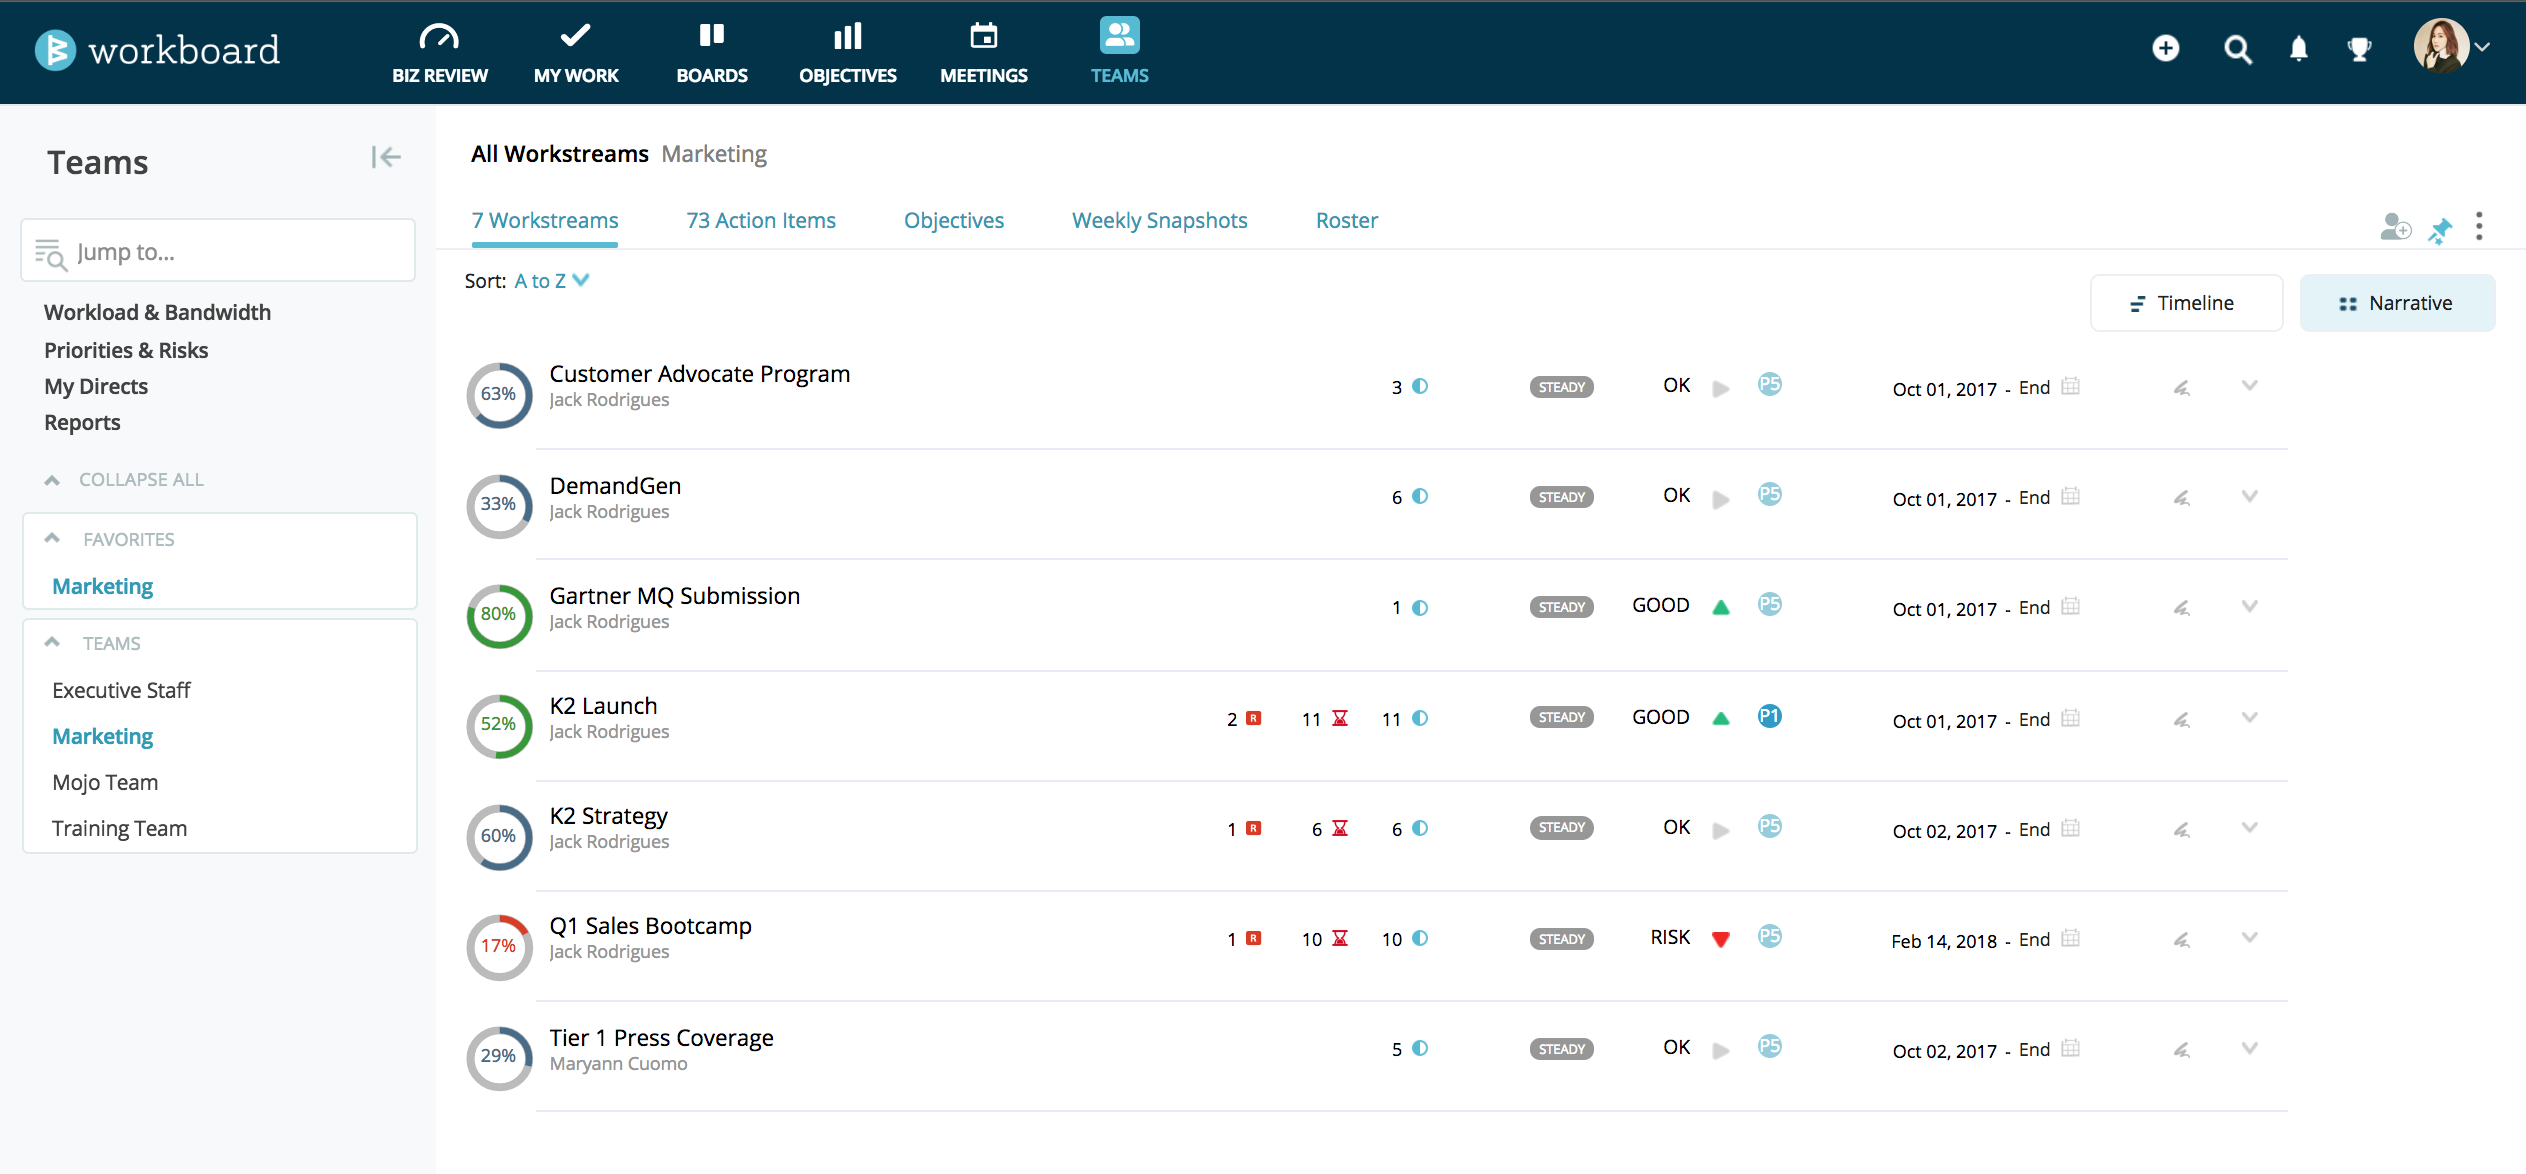2526x1174 pixels.
Task: Collapse the Teams sidebar panel
Action: click(385, 157)
